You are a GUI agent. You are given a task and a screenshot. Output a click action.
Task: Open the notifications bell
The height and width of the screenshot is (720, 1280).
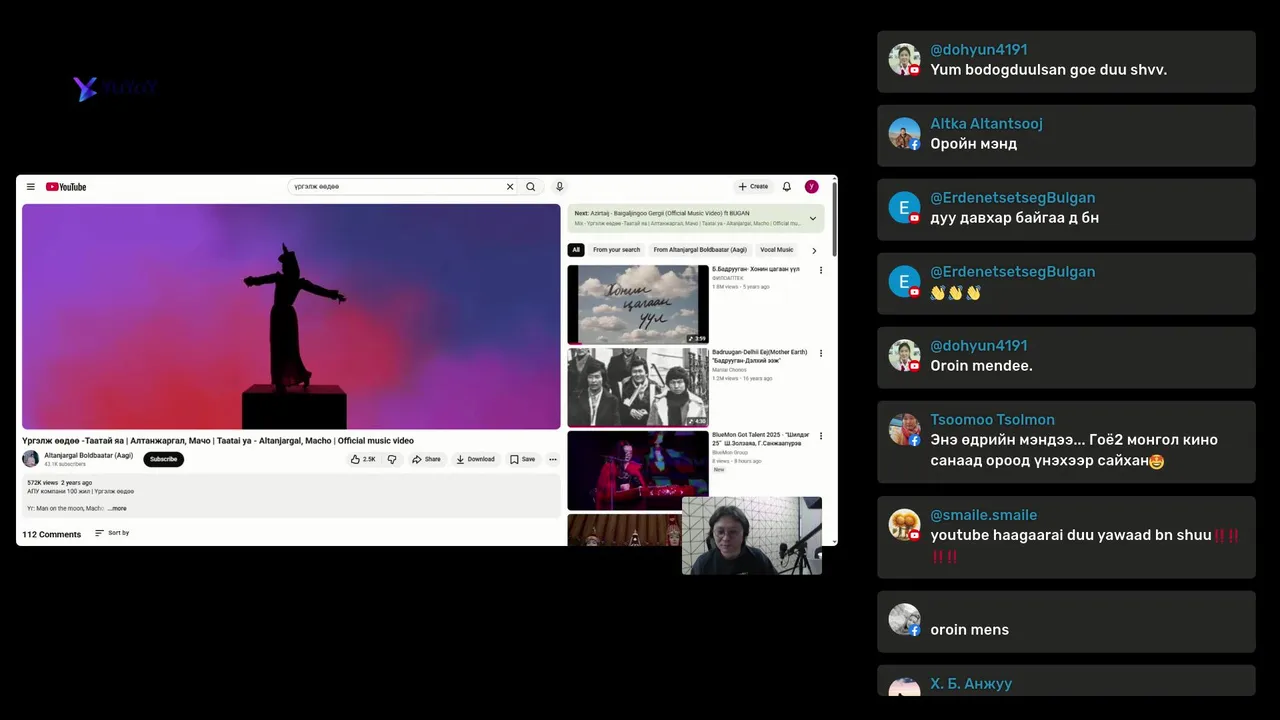(x=787, y=187)
